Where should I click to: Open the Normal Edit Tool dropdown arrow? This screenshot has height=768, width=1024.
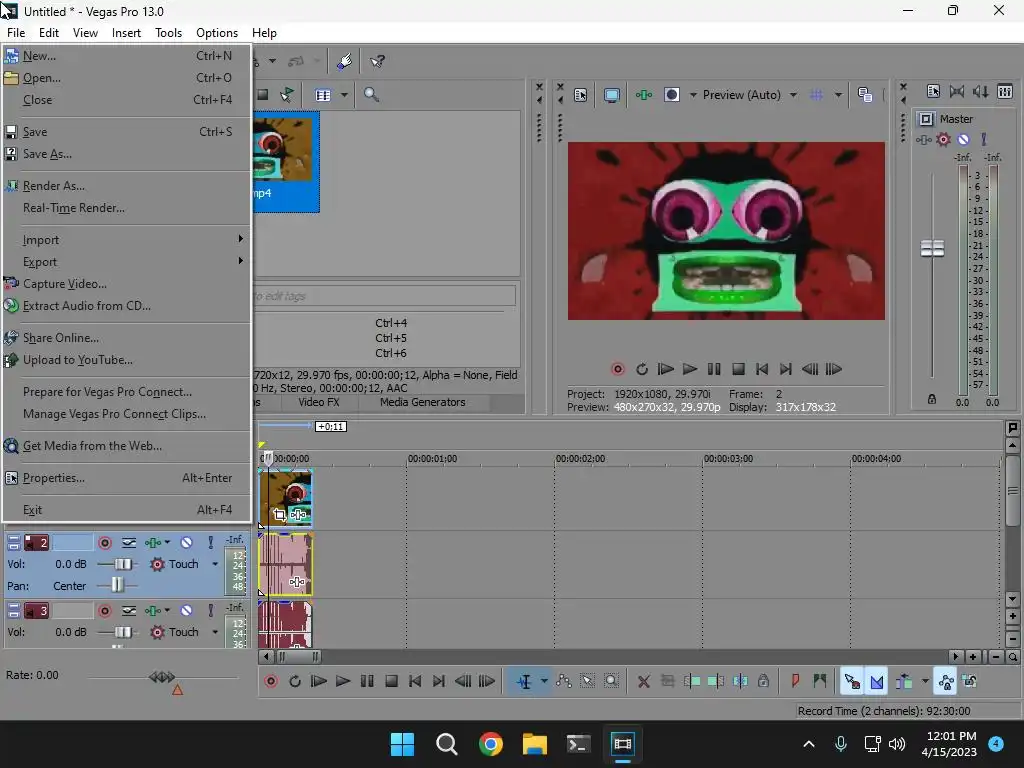point(544,681)
